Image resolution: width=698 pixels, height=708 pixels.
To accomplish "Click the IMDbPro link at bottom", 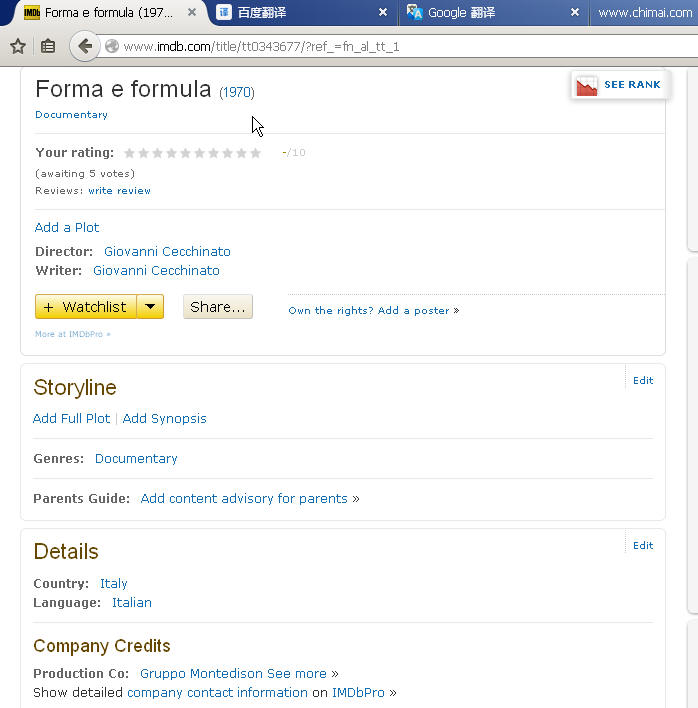I will 358,693.
